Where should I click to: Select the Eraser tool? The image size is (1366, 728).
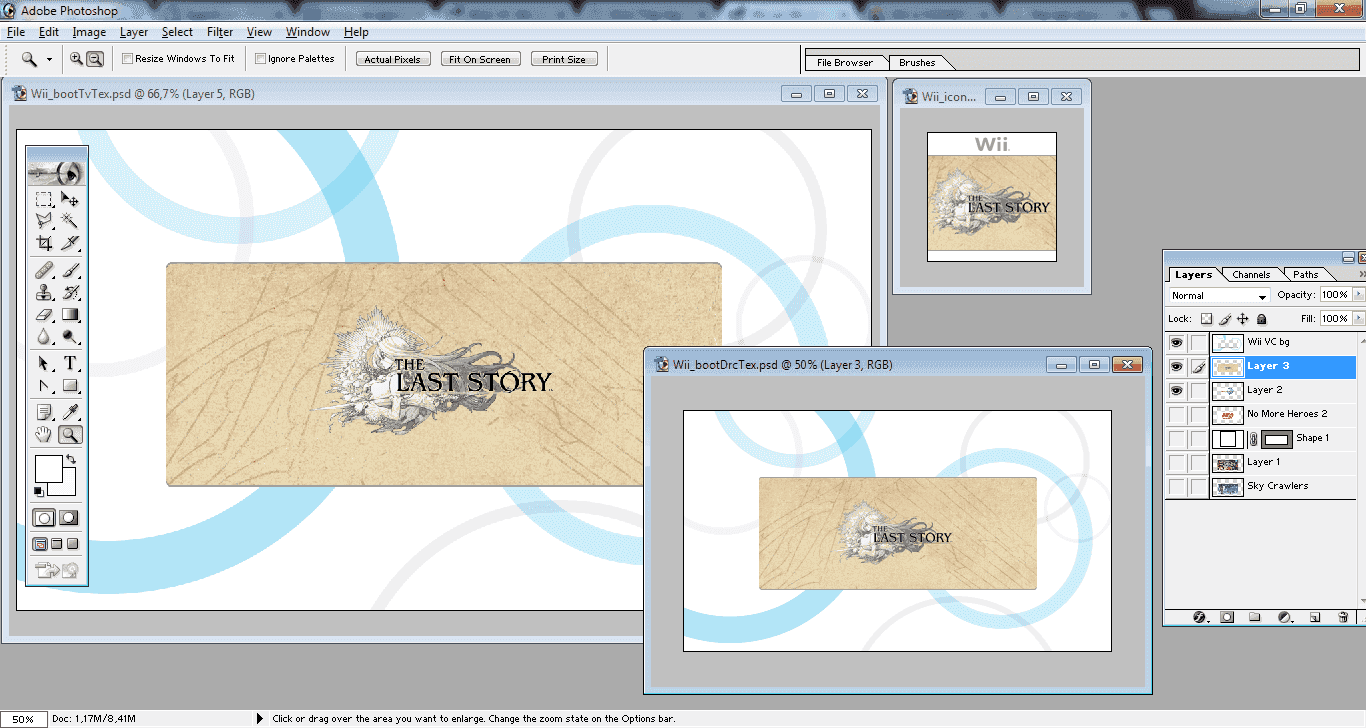click(x=44, y=315)
